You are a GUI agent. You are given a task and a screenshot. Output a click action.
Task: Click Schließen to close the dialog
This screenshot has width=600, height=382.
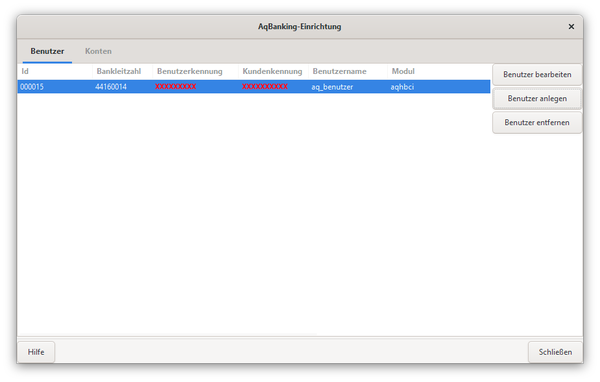click(x=555, y=352)
